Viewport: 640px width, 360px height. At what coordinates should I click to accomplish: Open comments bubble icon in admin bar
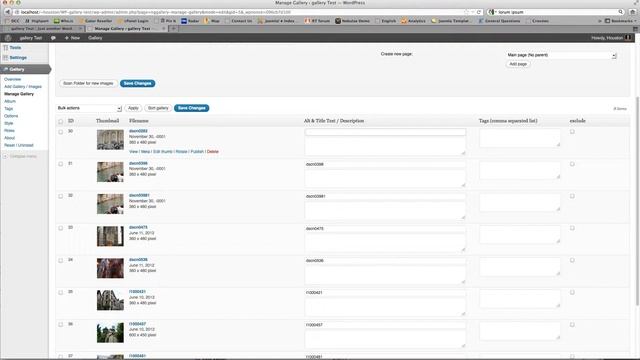[x=53, y=38]
